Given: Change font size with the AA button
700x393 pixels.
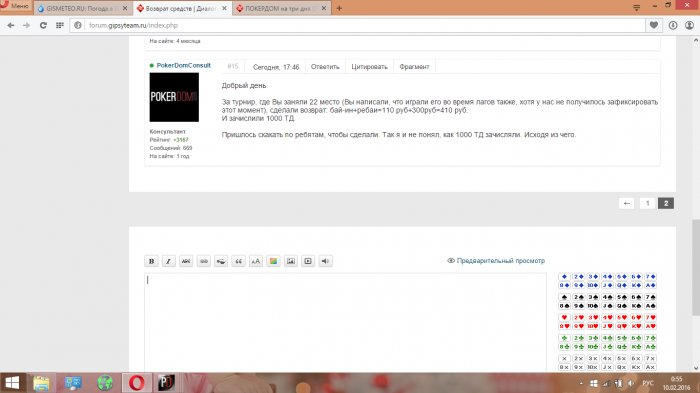Looking at the screenshot, I should click(x=256, y=261).
